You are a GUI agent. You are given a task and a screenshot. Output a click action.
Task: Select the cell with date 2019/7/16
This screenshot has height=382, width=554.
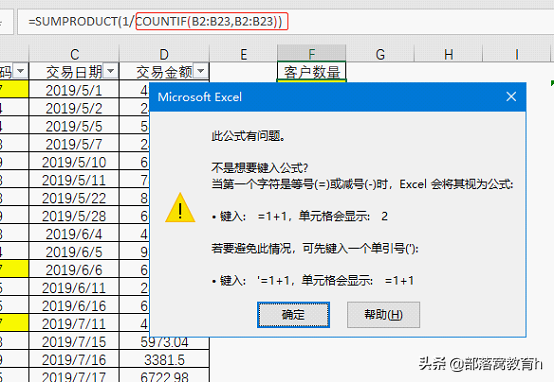tap(74, 359)
